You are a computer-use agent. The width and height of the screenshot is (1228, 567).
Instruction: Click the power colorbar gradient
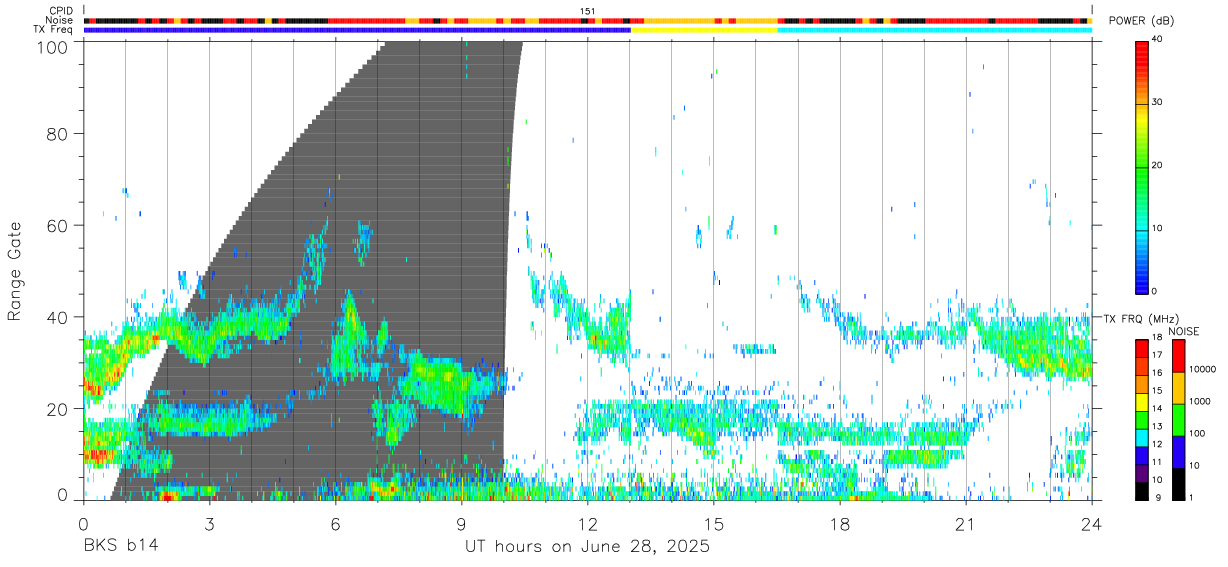[x=1141, y=166]
